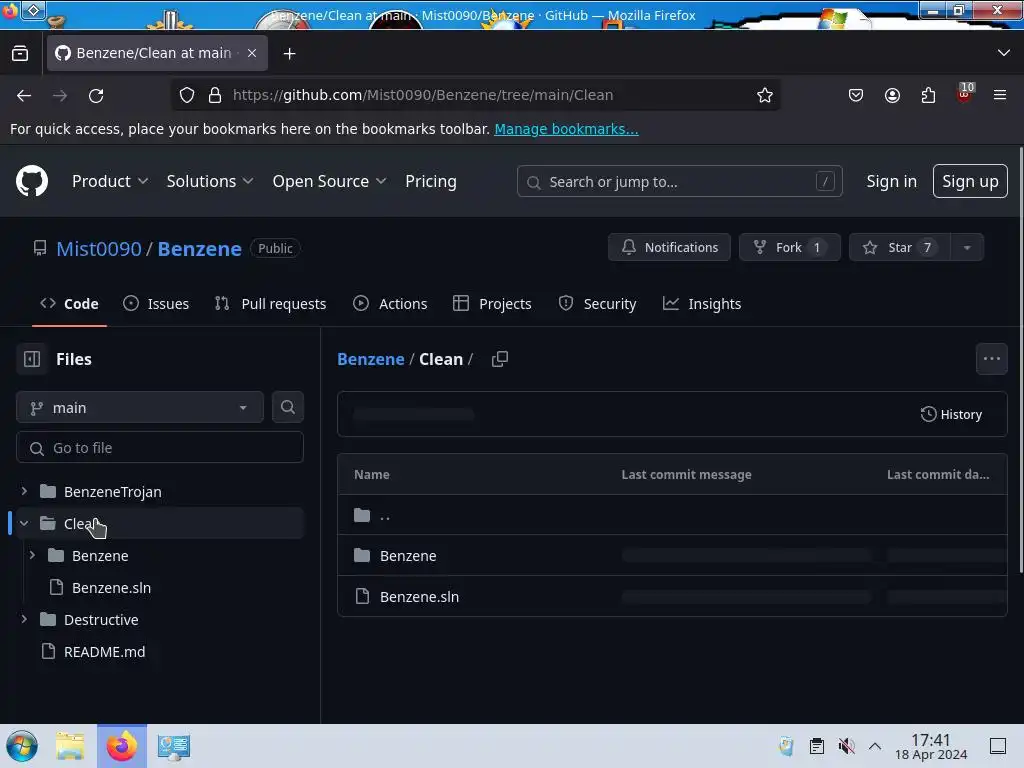1024x768 pixels.
Task: Fork the Benzene repository
Action: 790,248
